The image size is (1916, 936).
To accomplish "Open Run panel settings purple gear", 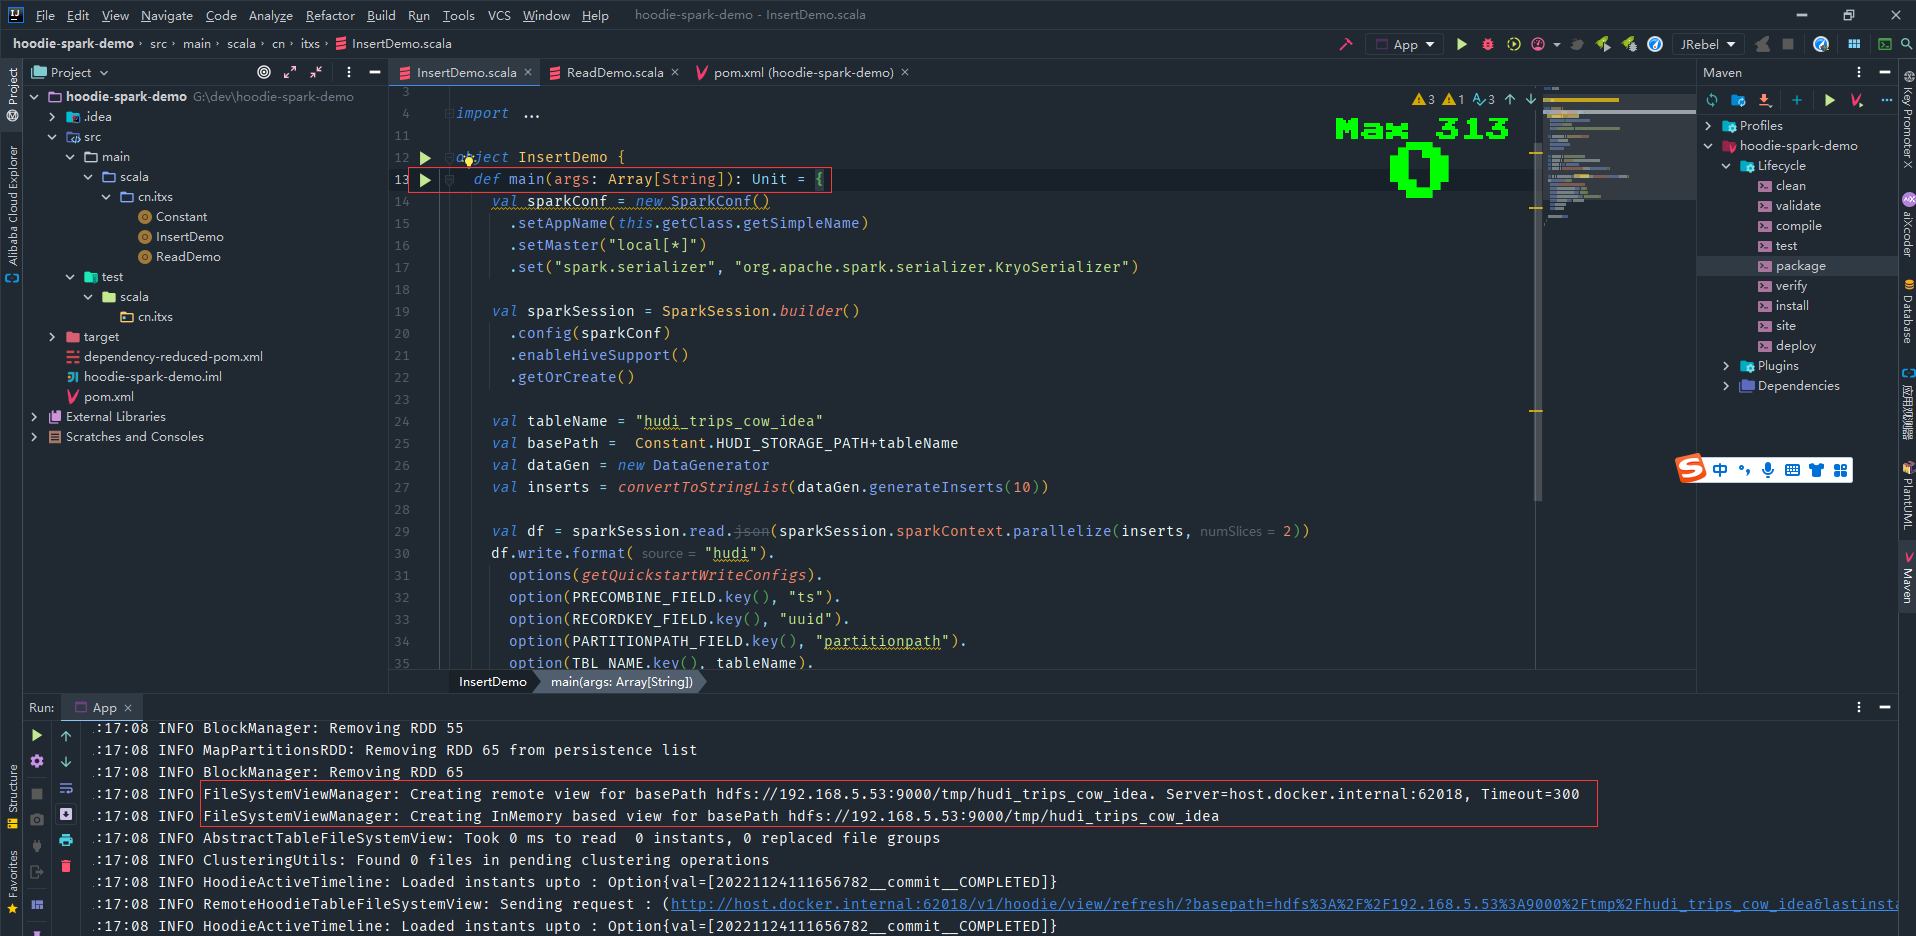I will tap(37, 761).
